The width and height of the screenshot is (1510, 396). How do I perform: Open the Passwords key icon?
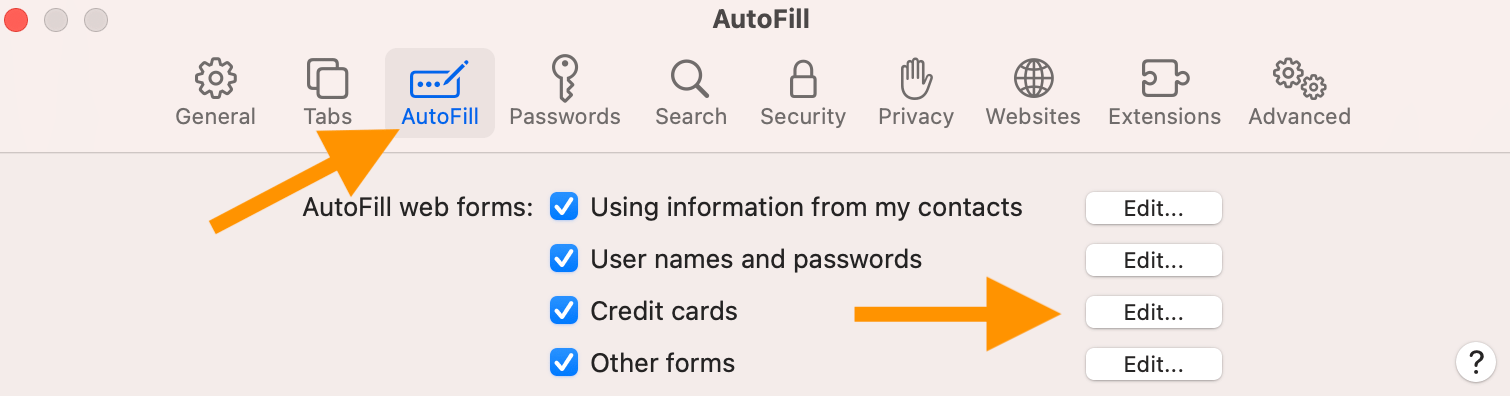pos(565,78)
